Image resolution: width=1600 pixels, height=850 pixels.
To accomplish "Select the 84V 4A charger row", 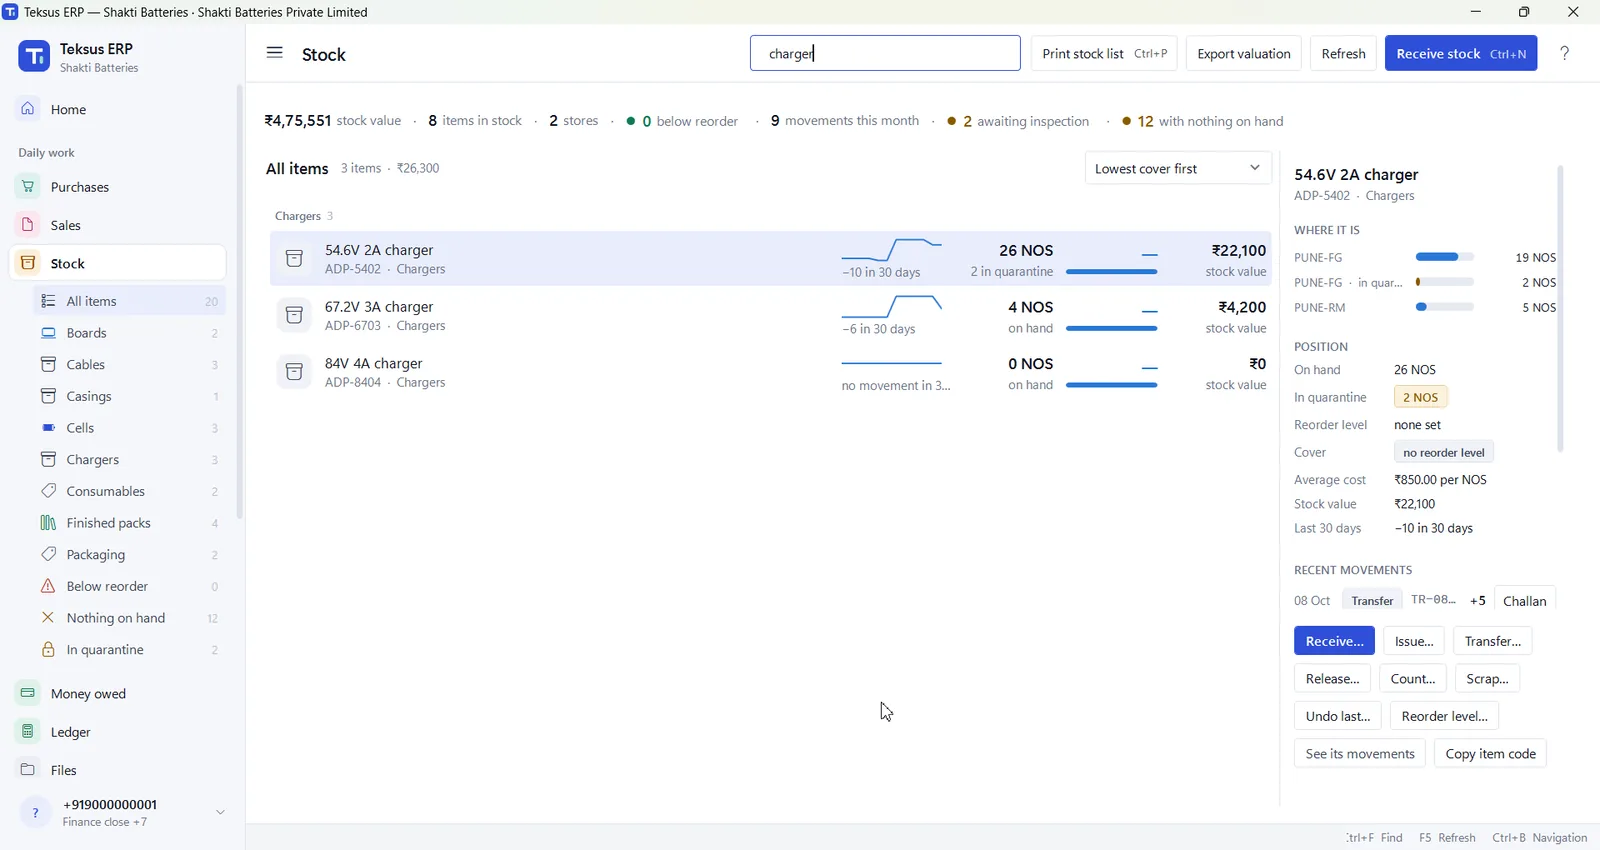I will click(770, 372).
